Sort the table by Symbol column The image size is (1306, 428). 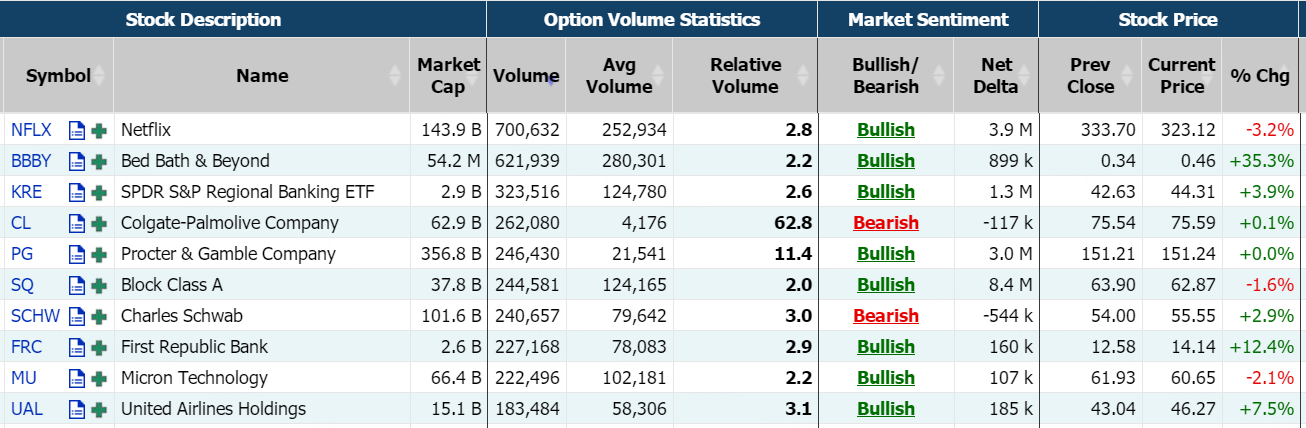tap(58, 76)
